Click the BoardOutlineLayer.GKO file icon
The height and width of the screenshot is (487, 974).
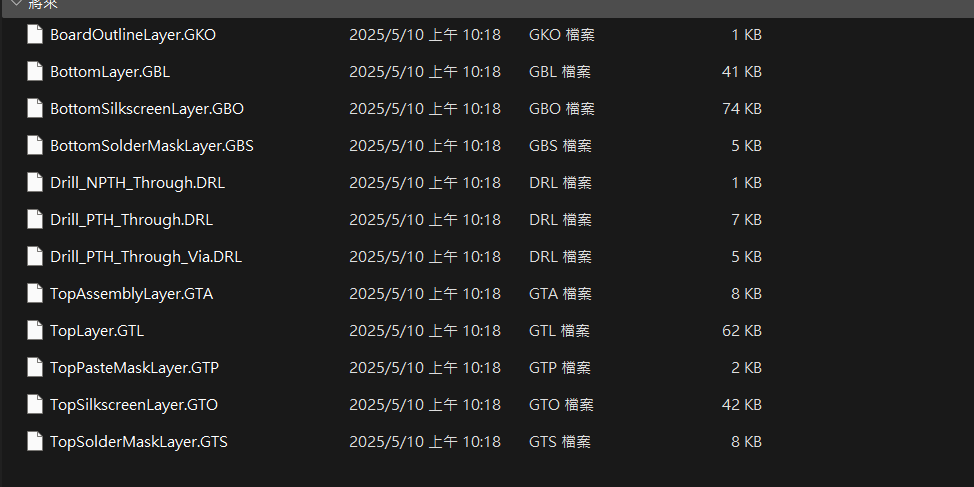point(35,35)
